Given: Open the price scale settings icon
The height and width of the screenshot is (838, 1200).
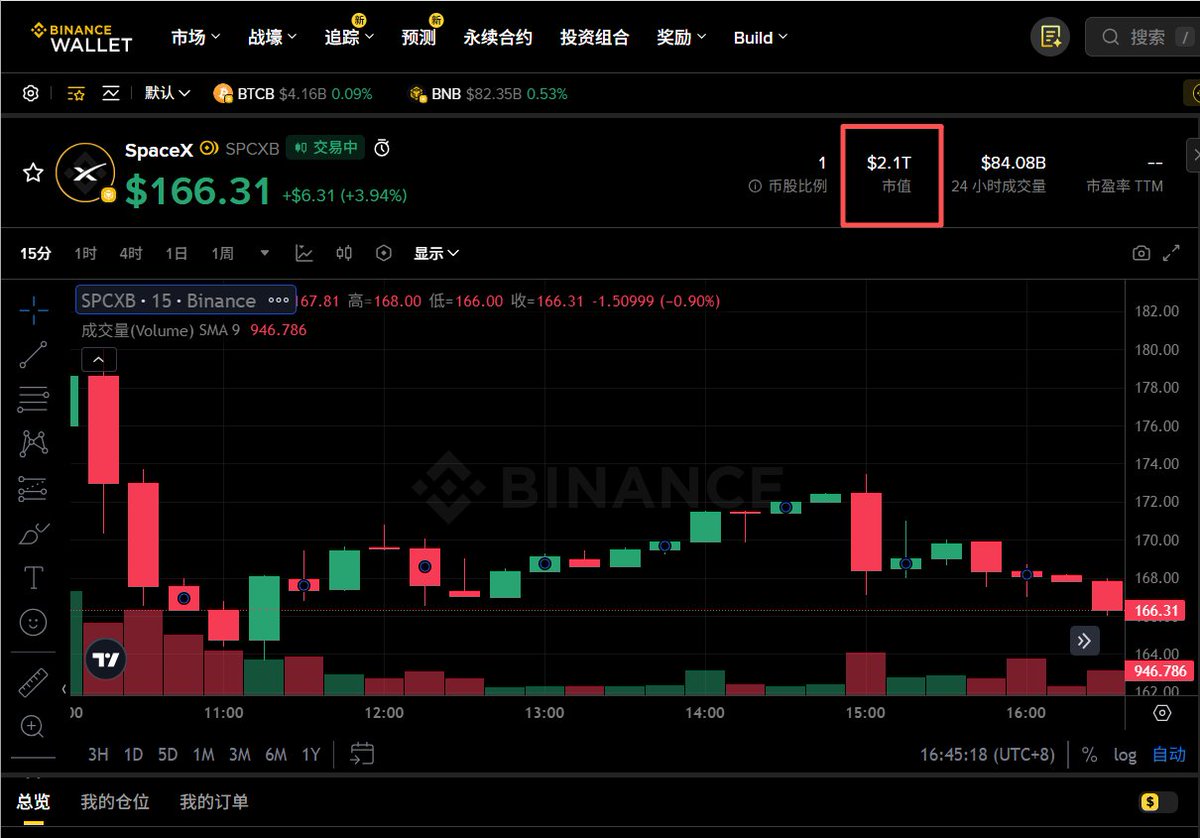Looking at the screenshot, I should (1162, 713).
